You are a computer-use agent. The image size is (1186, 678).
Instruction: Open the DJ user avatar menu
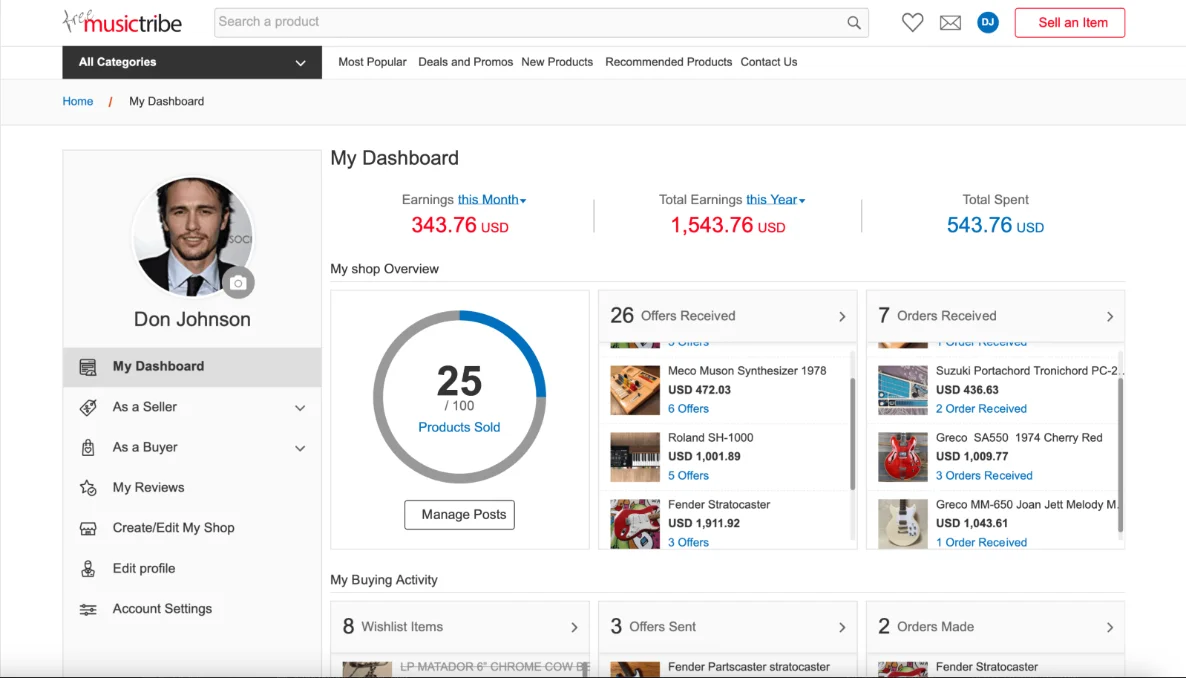pos(987,23)
